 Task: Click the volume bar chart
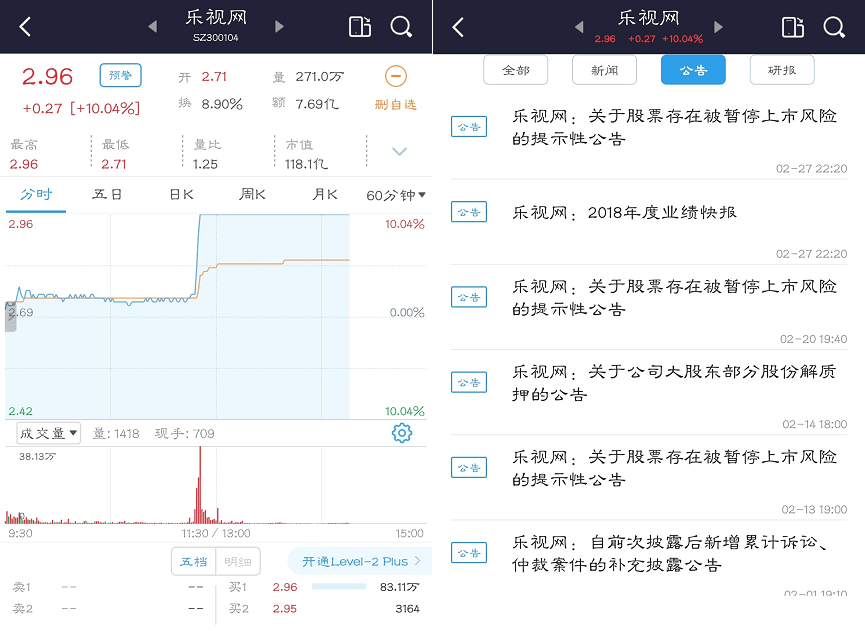[x=216, y=485]
